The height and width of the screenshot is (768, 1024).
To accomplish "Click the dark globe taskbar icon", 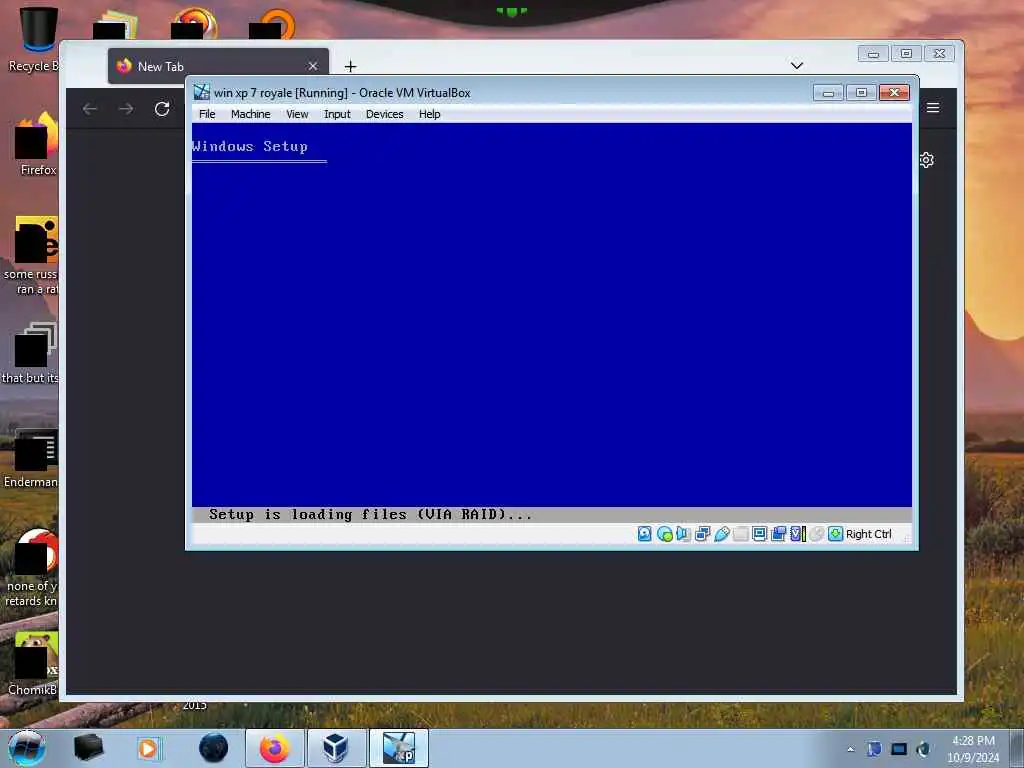I will coord(214,748).
